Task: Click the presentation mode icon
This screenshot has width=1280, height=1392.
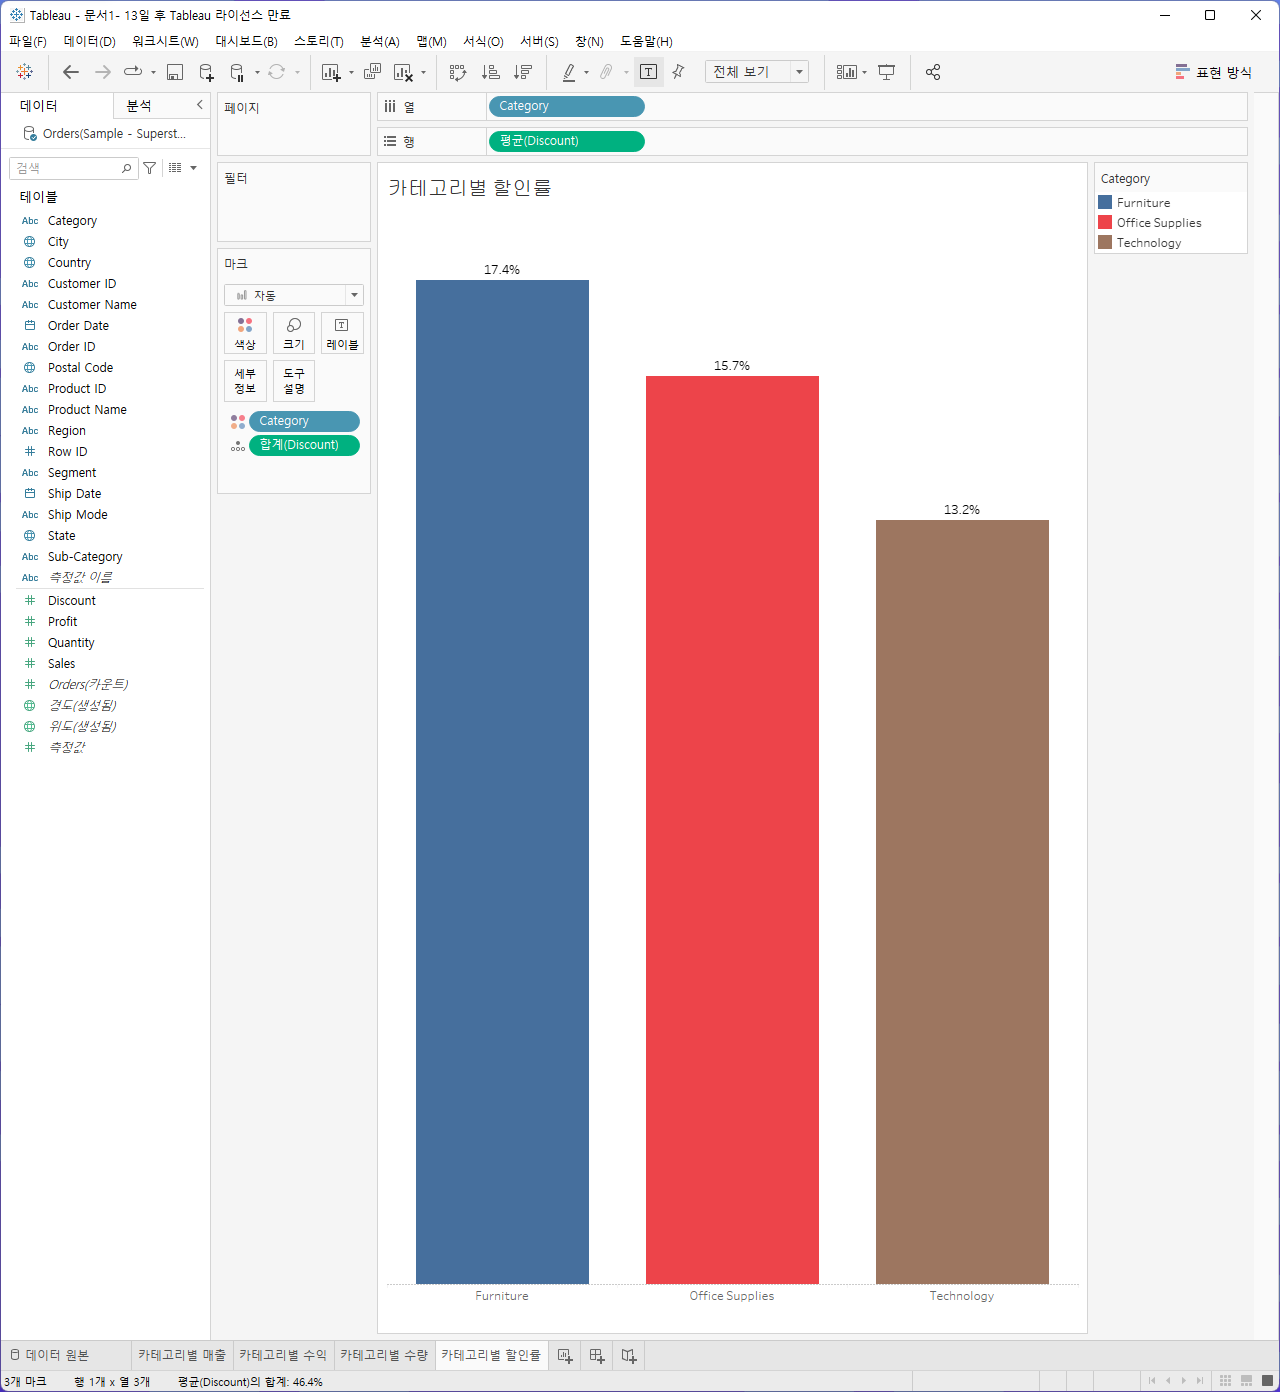Action: pyautogui.click(x=886, y=72)
